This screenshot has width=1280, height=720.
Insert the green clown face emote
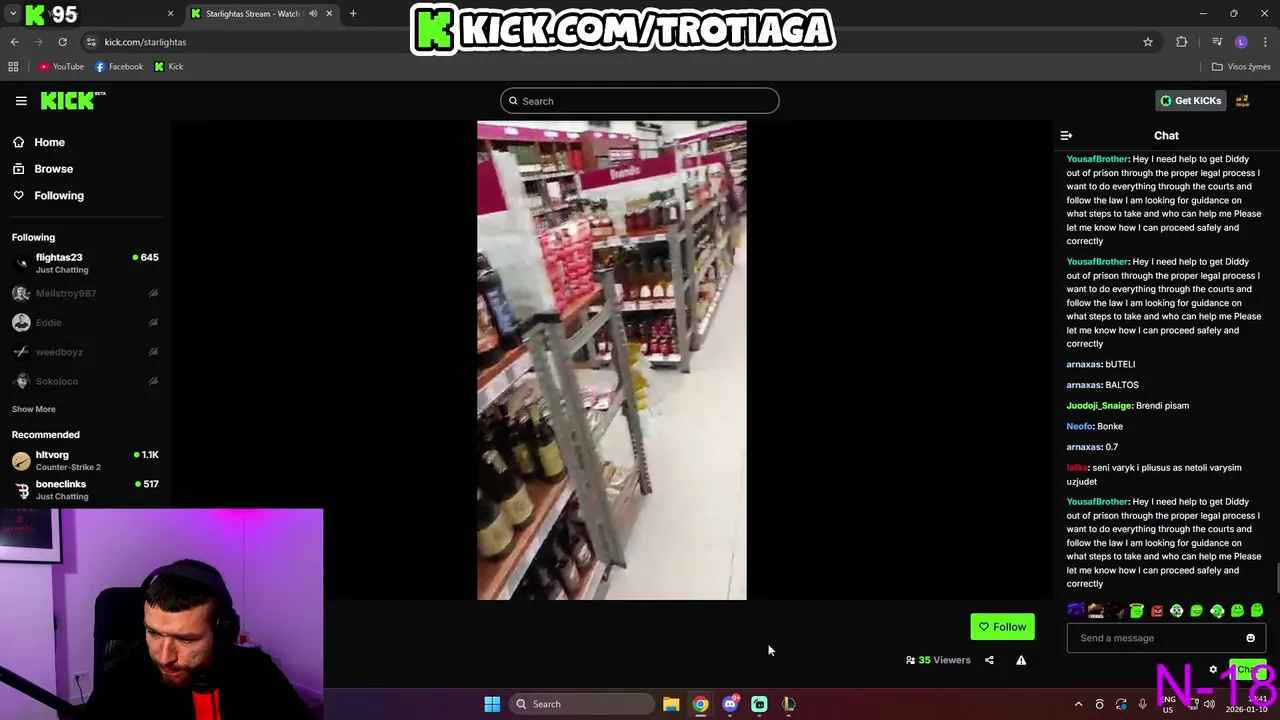(1177, 611)
